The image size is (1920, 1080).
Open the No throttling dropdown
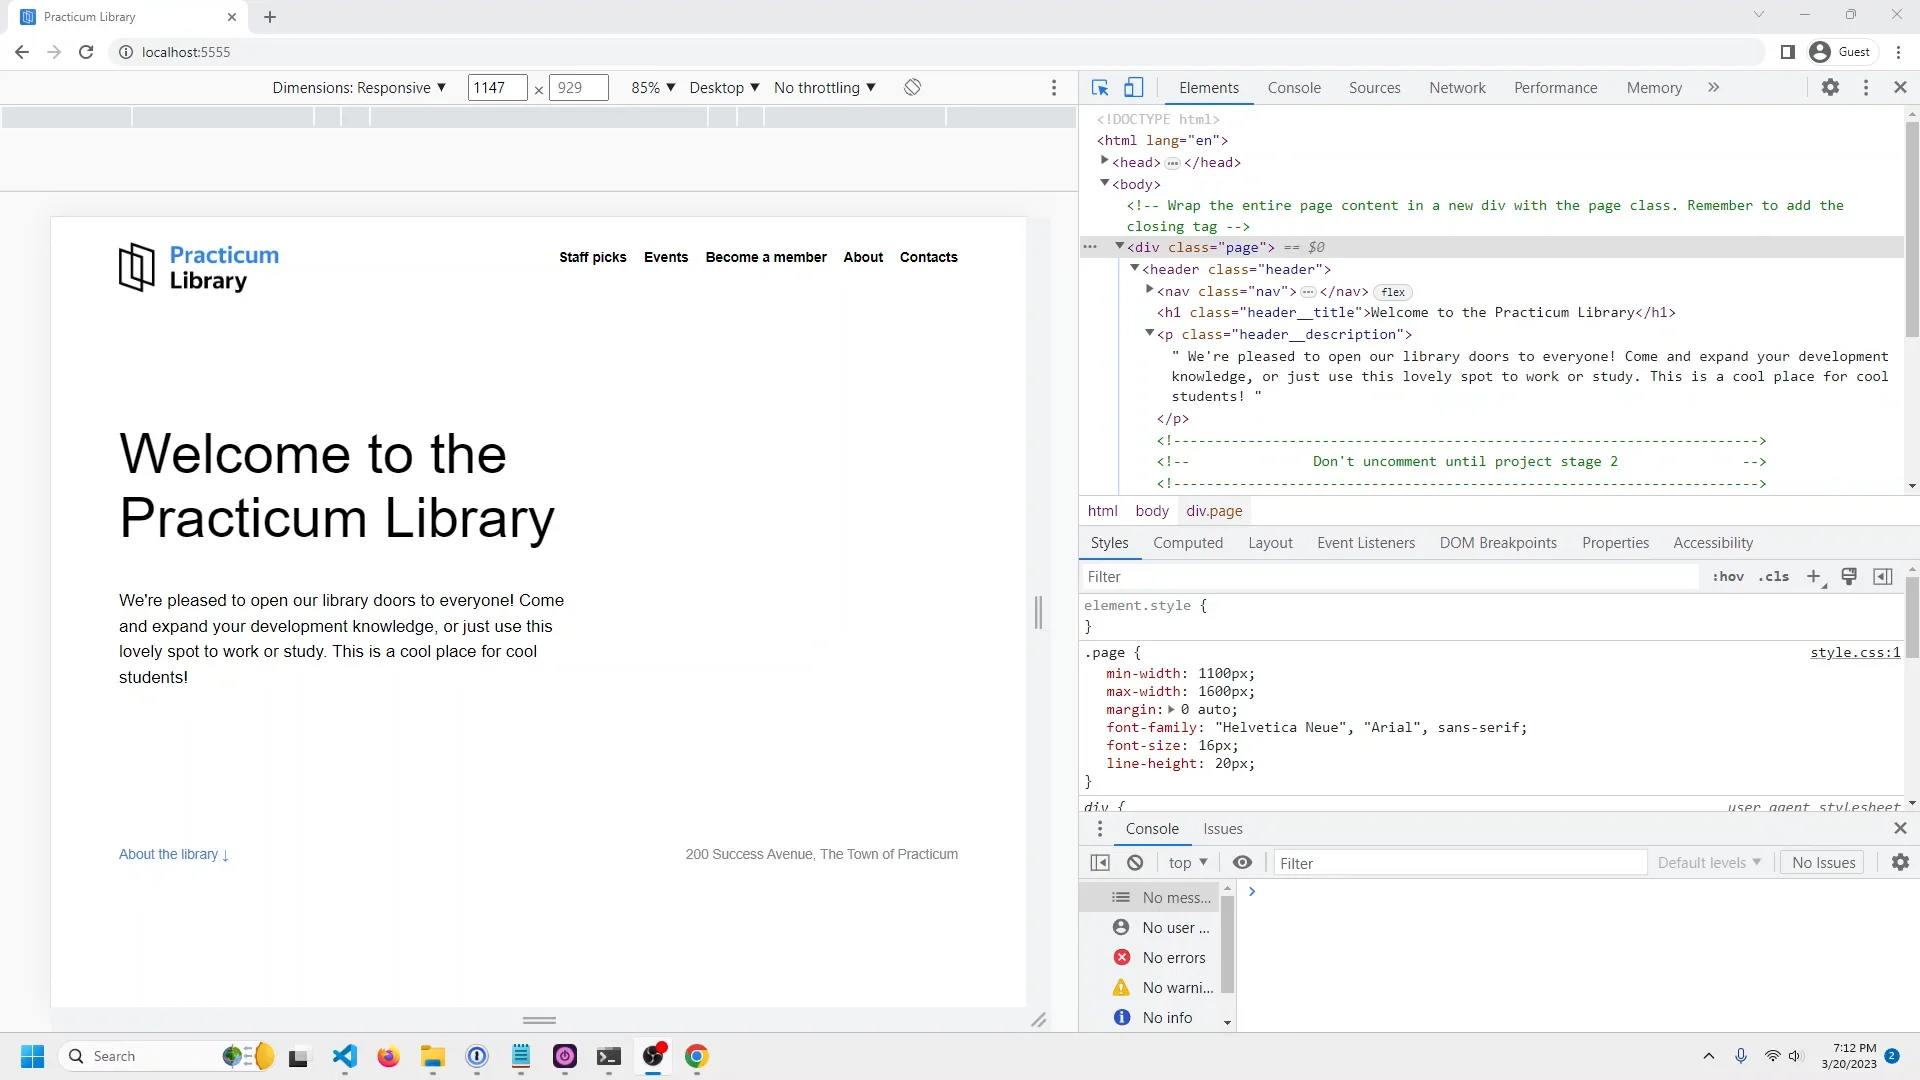coord(824,87)
